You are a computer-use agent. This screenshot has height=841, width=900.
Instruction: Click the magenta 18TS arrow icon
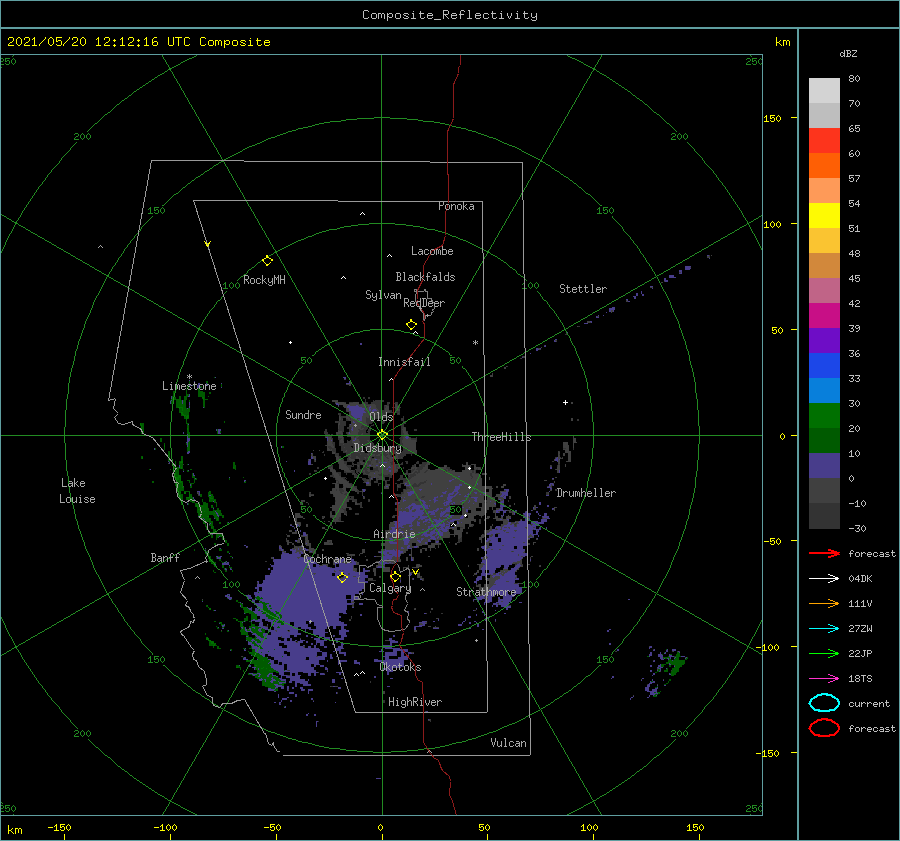(x=824, y=679)
